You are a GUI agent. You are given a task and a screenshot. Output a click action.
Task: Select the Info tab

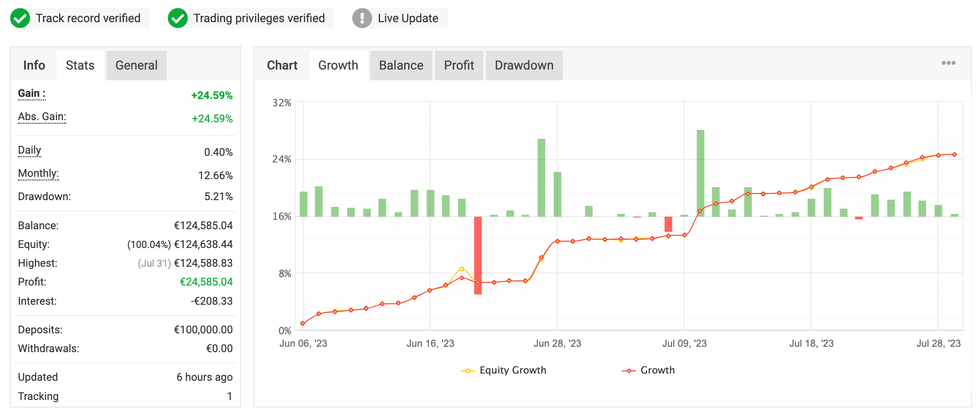point(34,65)
